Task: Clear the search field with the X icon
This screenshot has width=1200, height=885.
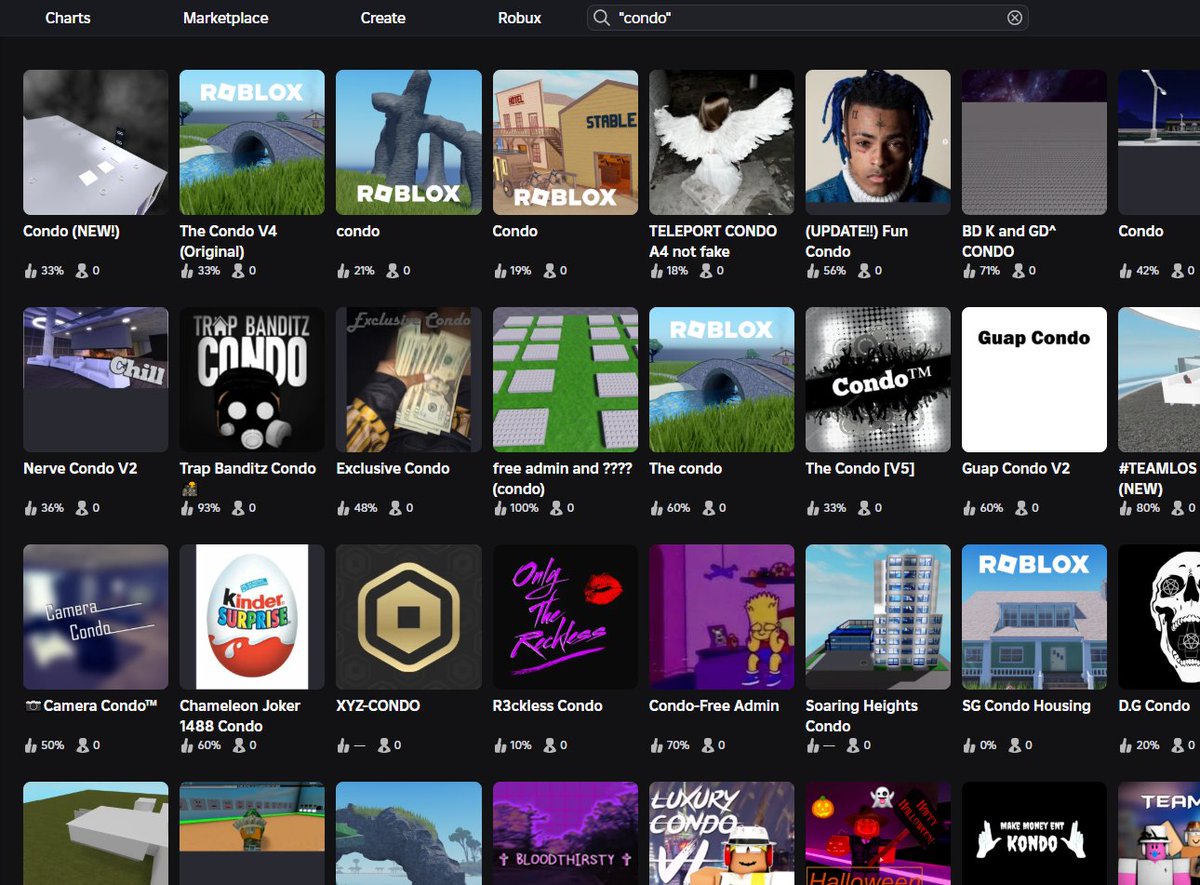Action: pos(1014,18)
